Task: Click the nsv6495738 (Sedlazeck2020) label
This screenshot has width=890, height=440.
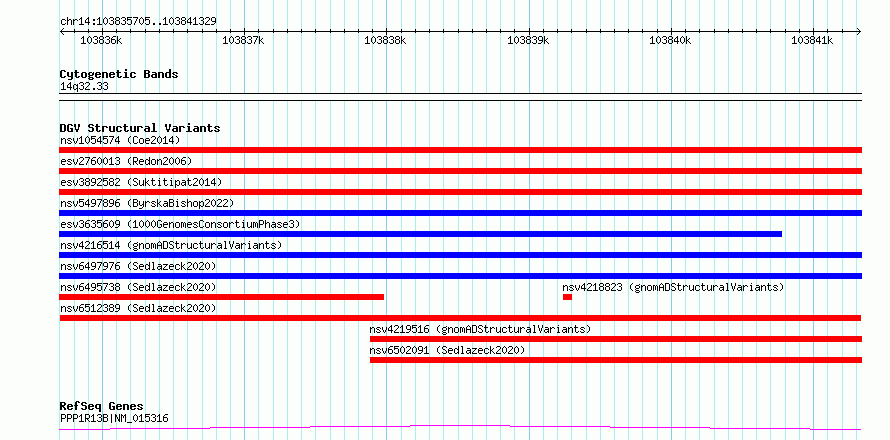Action: 138,287
